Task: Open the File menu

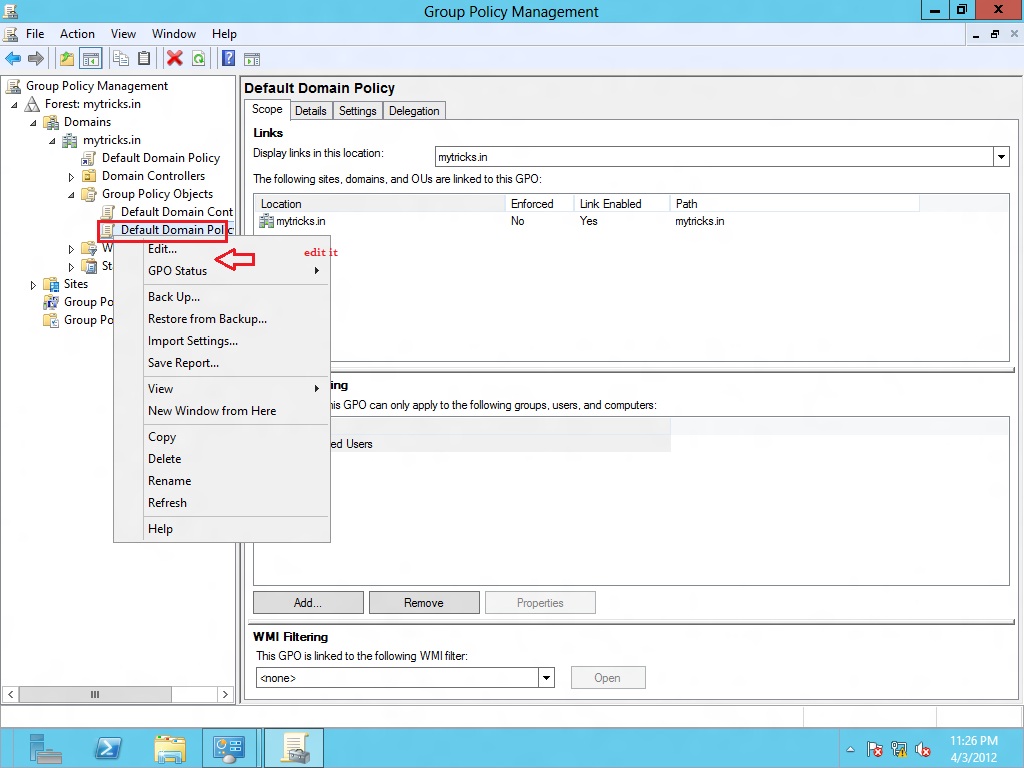Action: coord(35,34)
